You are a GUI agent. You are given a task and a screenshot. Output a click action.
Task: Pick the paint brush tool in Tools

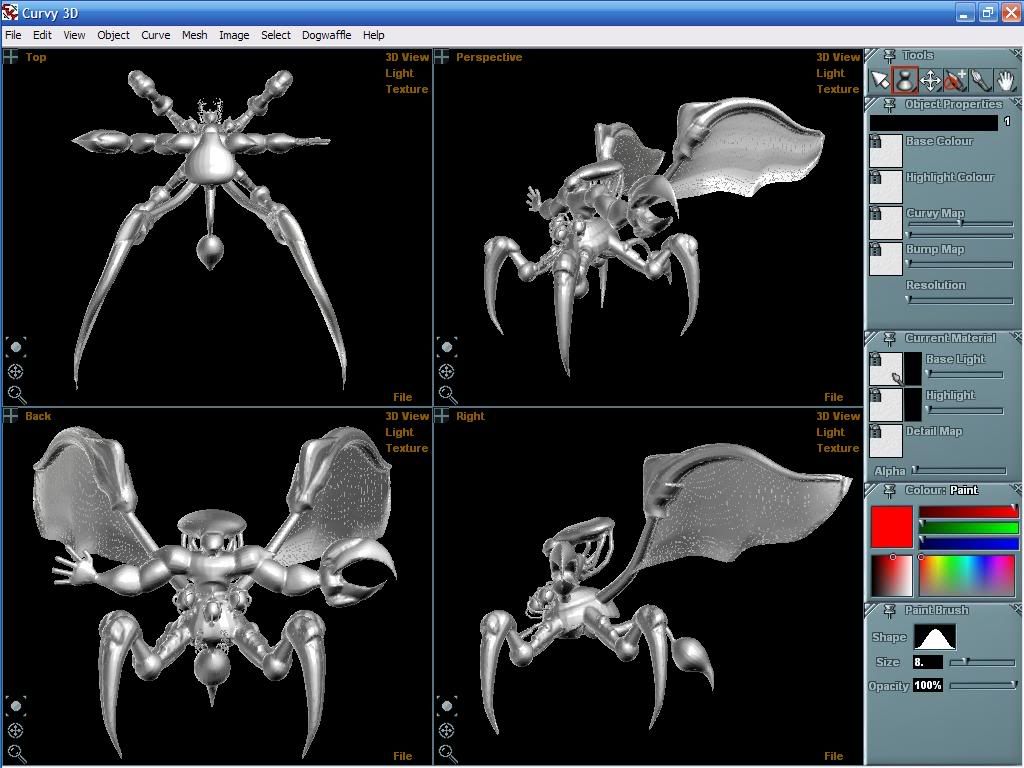(x=981, y=80)
